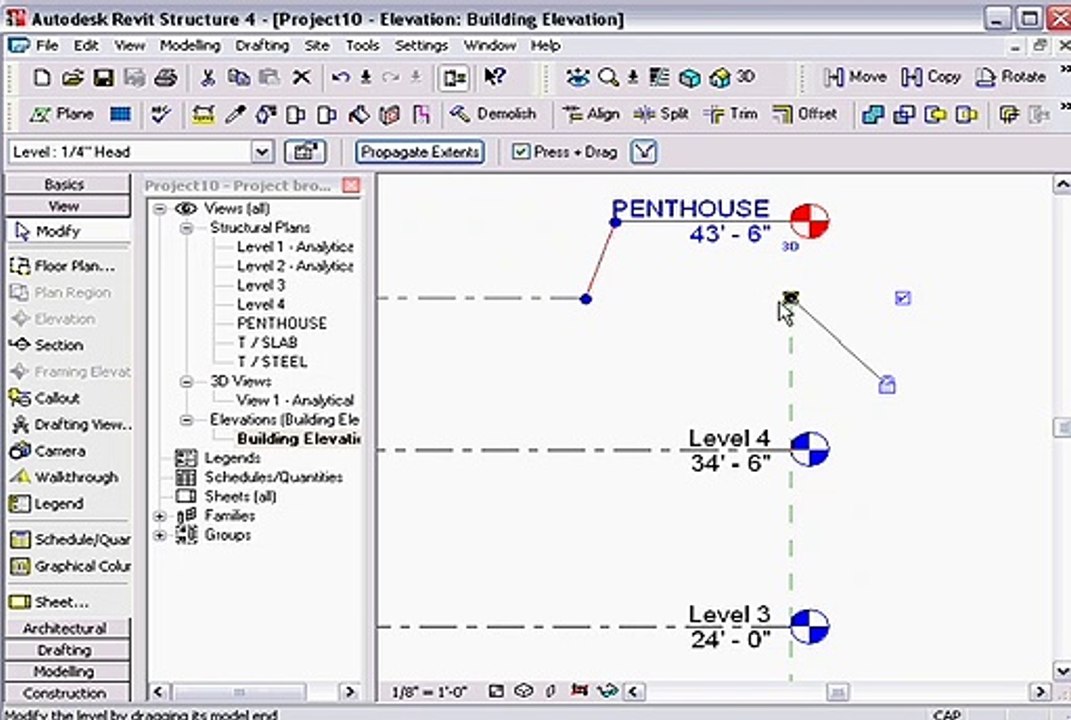Click the view scale 1/8" = 1'-0"
The width and height of the screenshot is (1071, 720).
coord(429,692)
